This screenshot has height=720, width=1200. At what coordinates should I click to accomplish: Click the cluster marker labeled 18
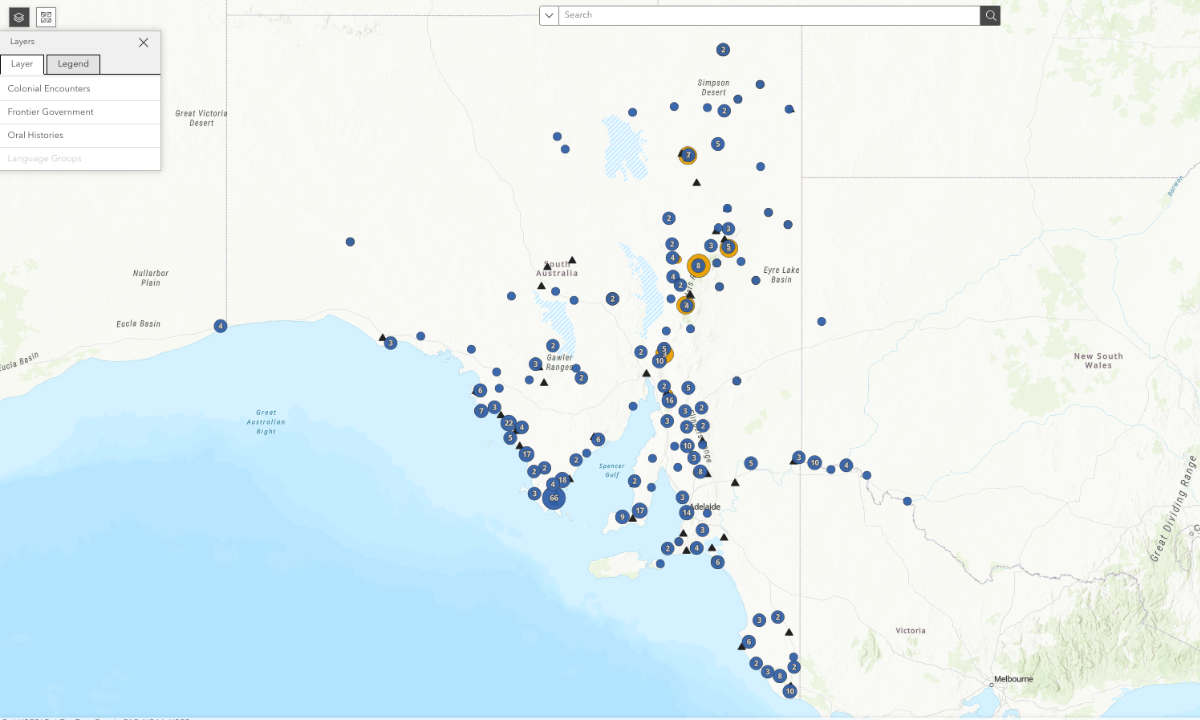[x=562, y=480]
